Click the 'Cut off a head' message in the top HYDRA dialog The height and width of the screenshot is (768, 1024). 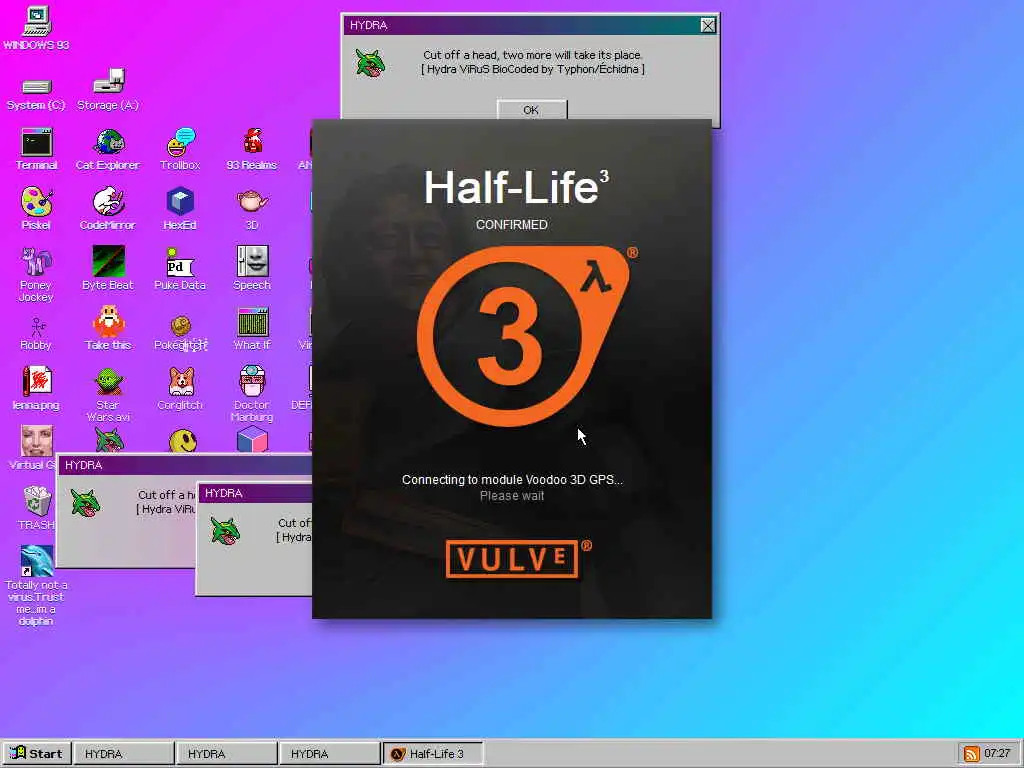tap(532, 56)
